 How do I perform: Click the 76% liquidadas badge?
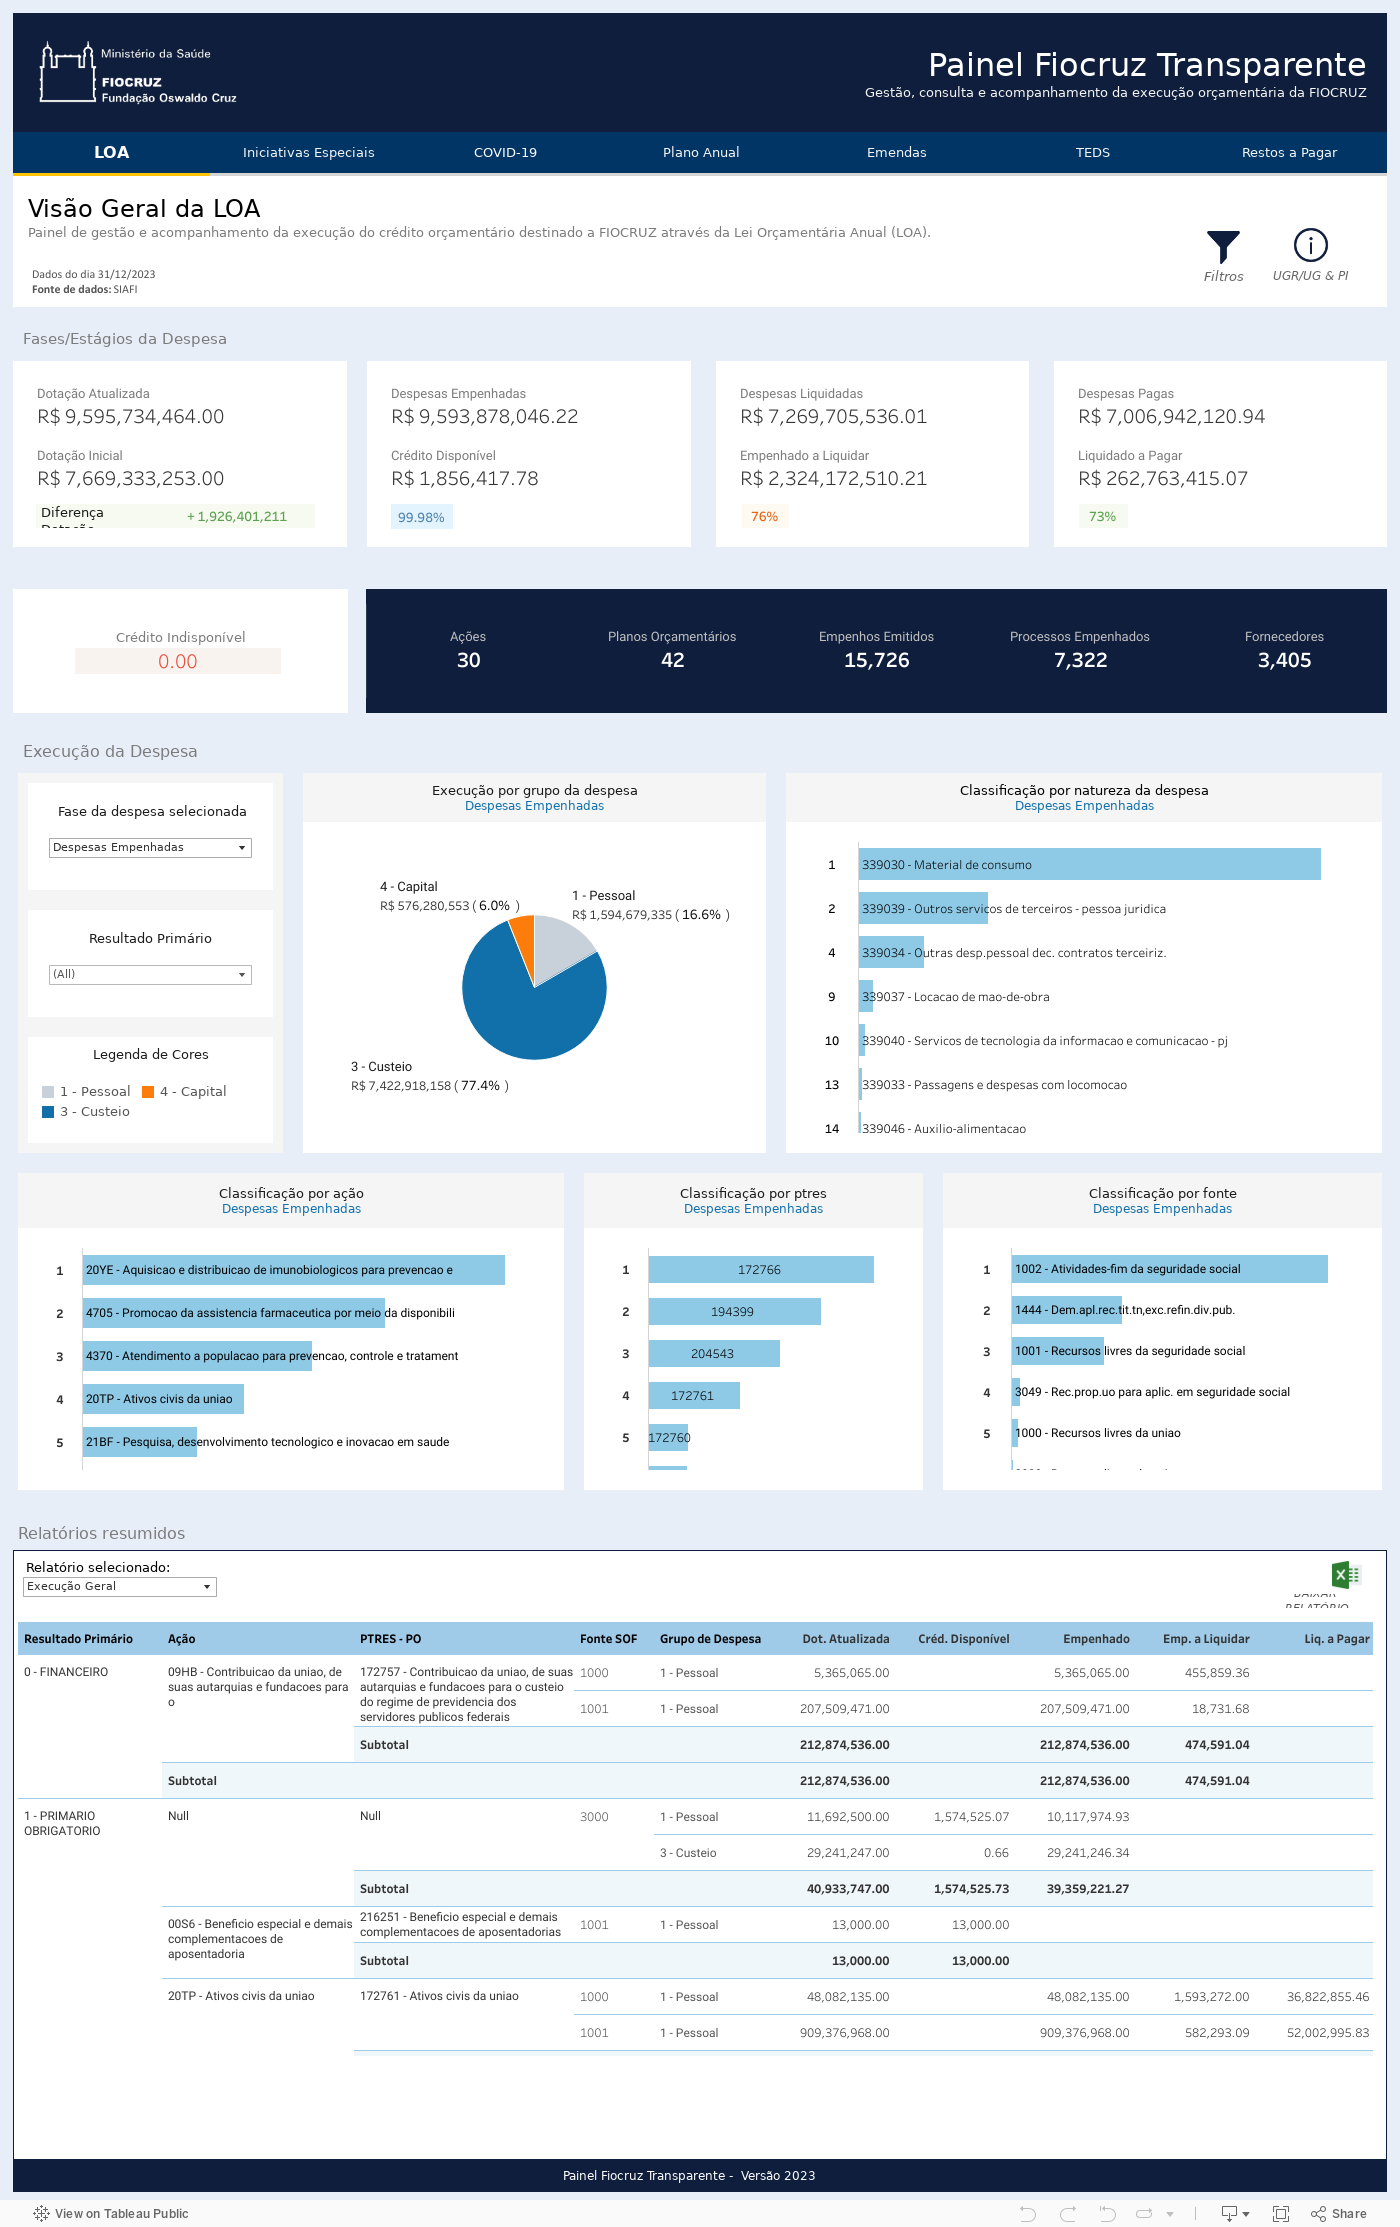(764, 517)
